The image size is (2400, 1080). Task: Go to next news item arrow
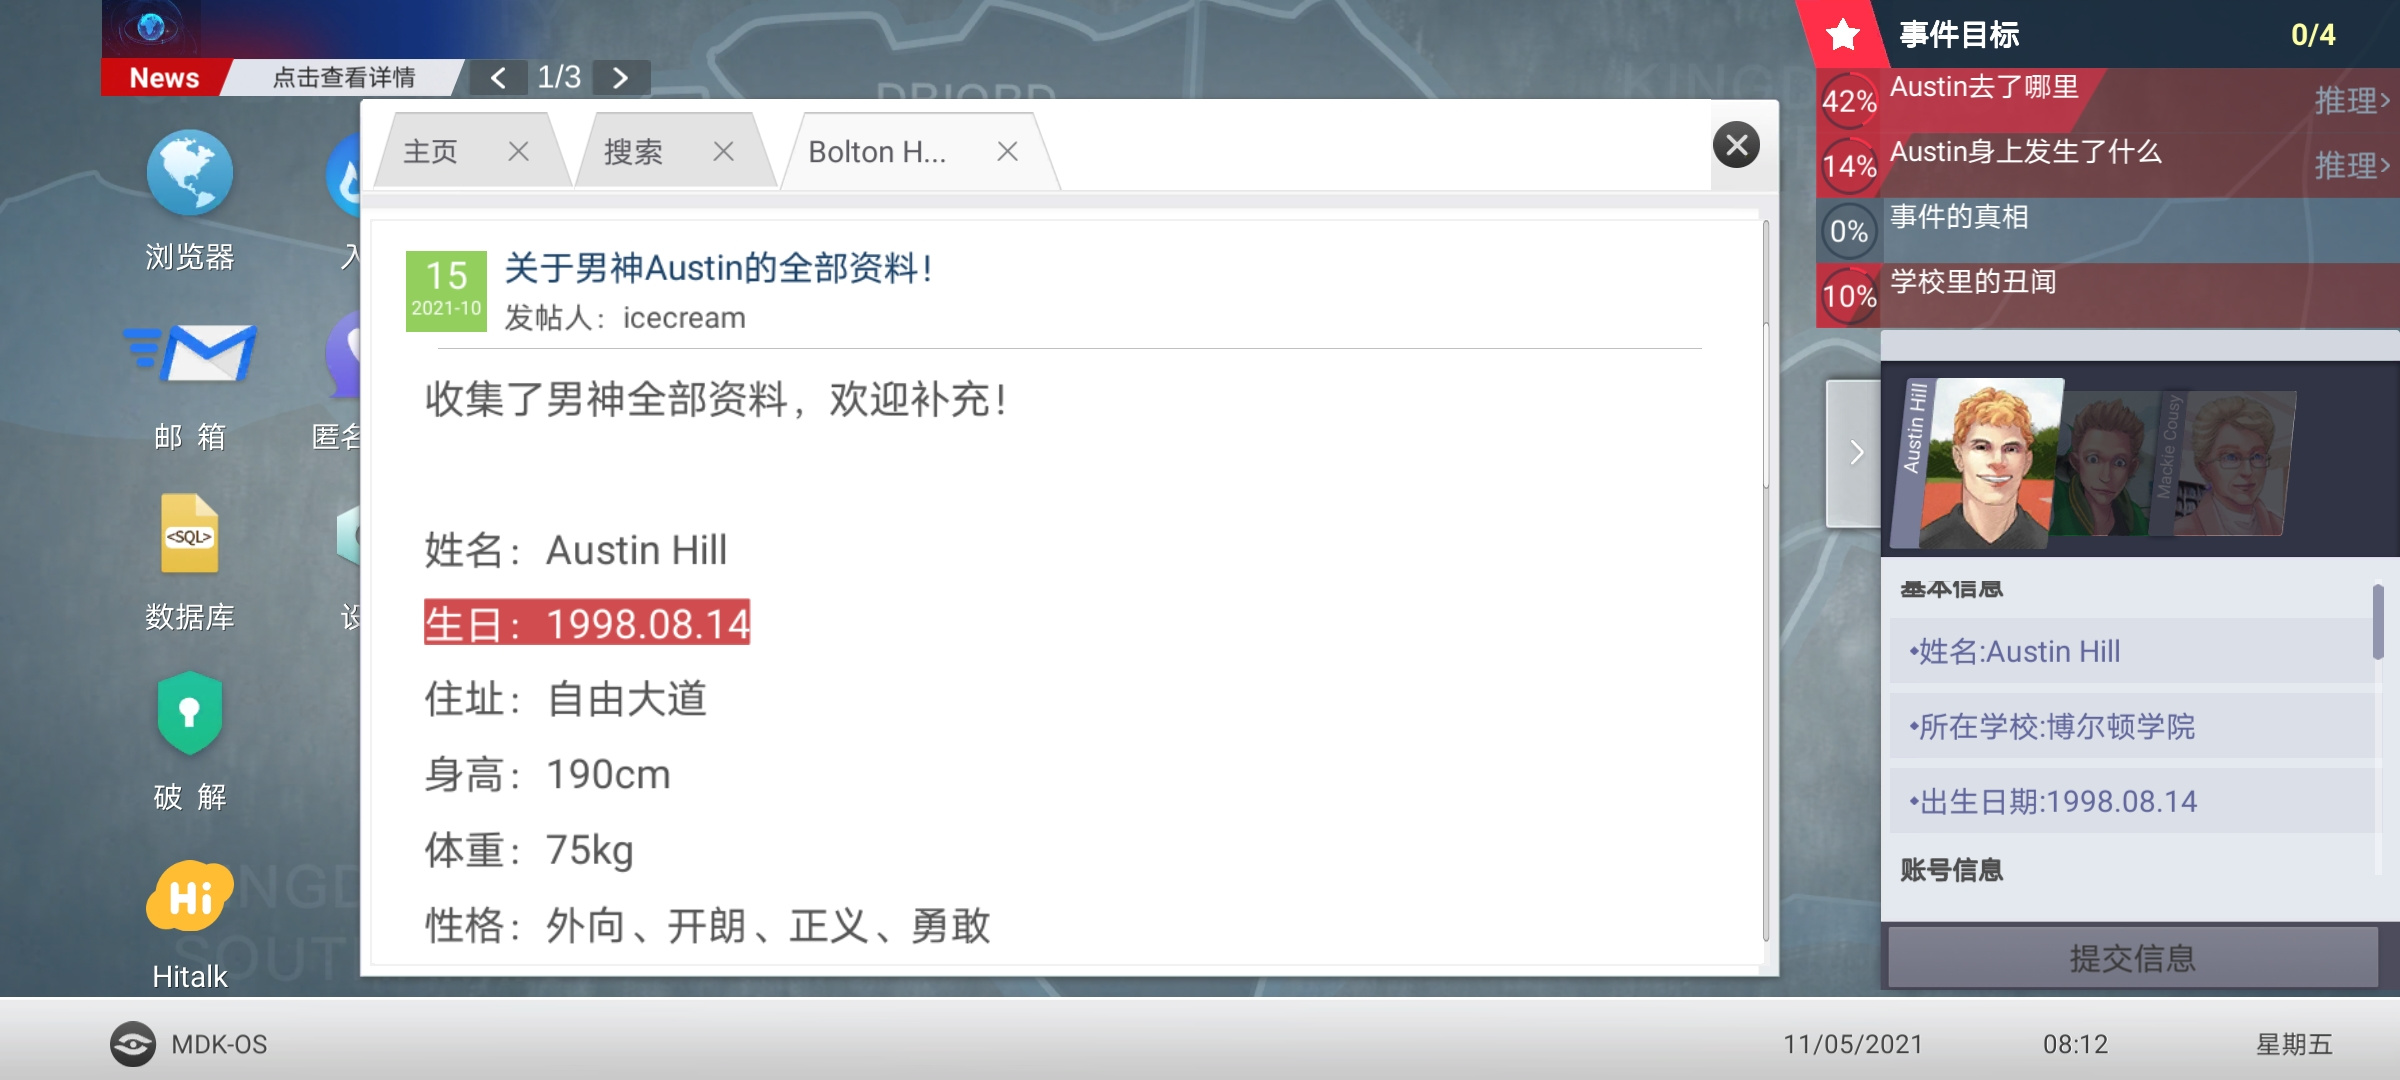point(620,78)
